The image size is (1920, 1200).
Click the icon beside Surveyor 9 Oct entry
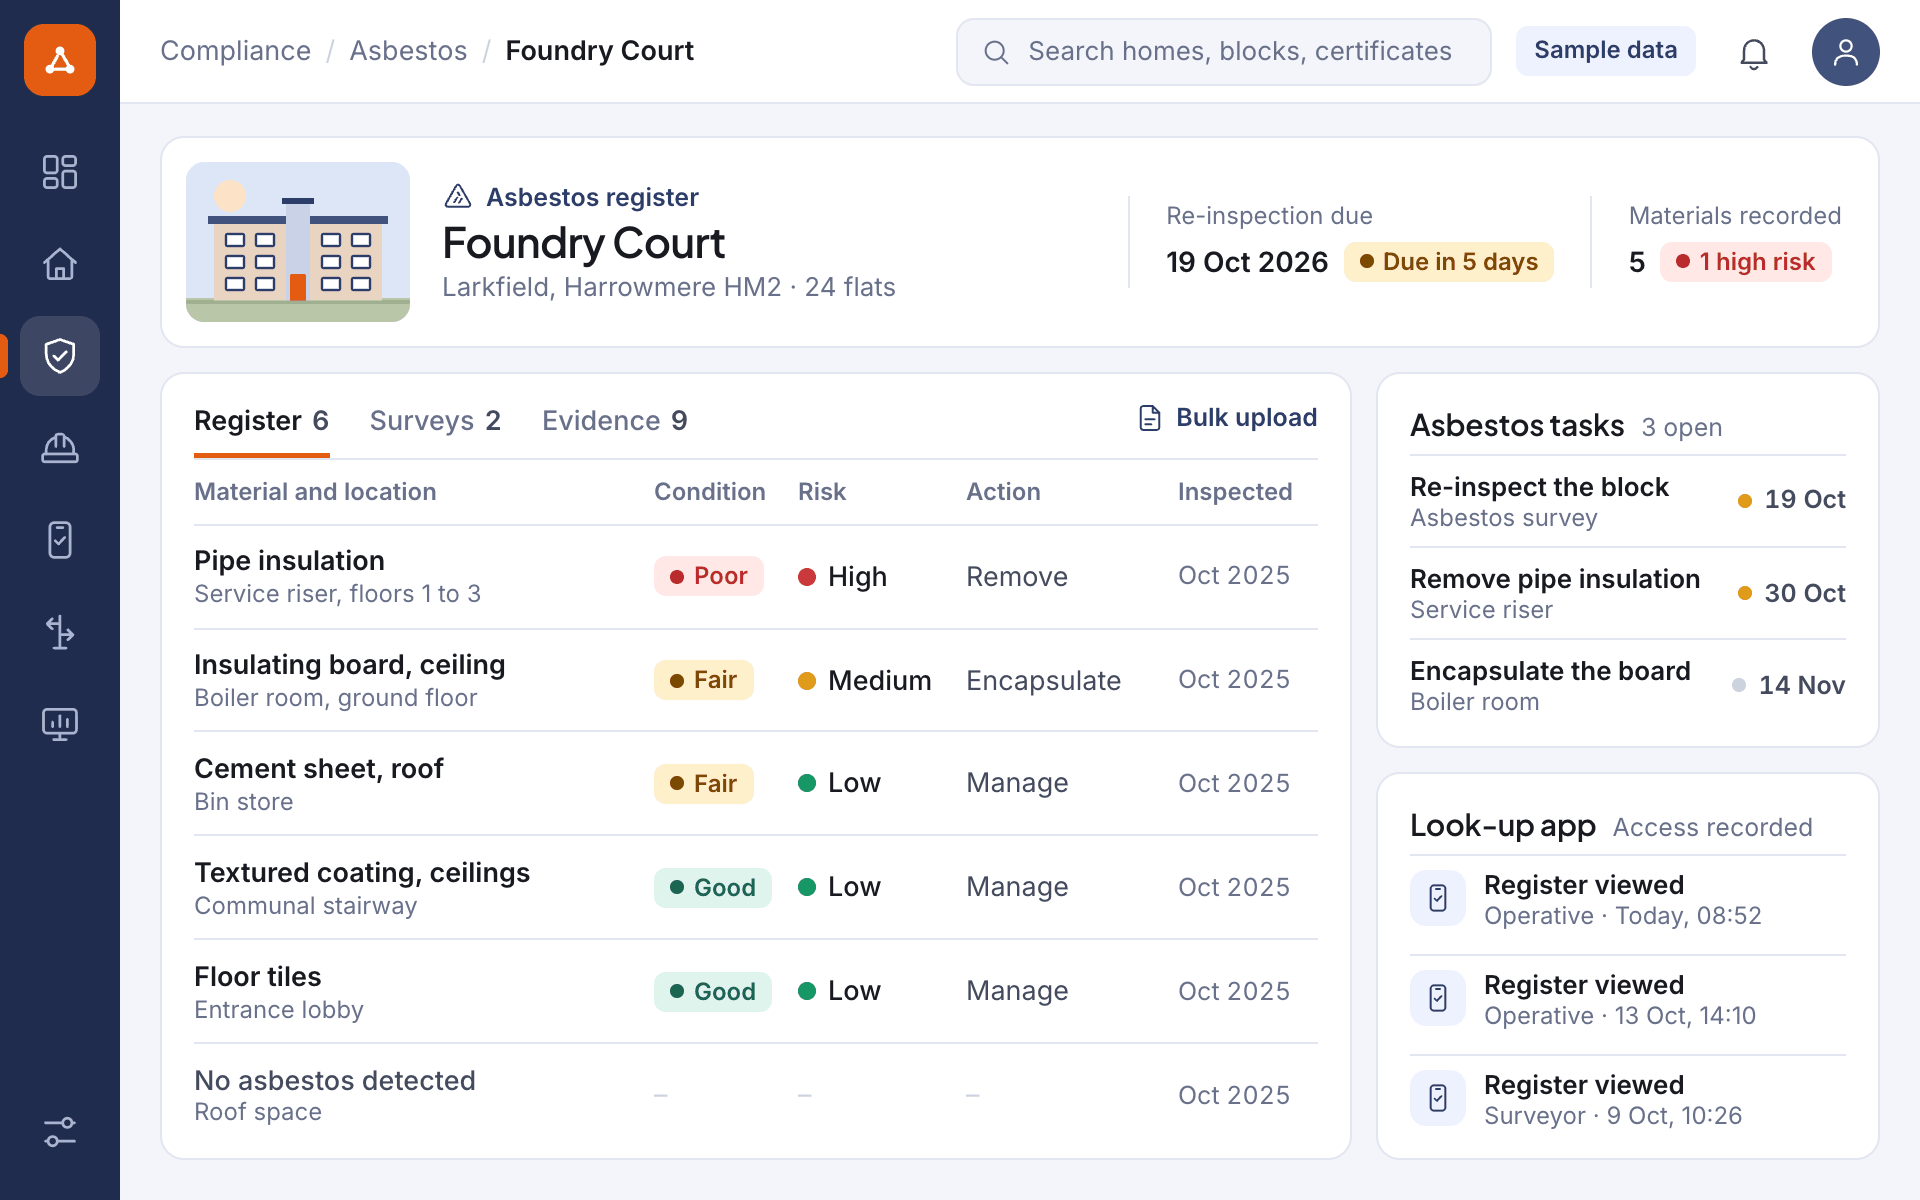(x=1438, y=1098)
